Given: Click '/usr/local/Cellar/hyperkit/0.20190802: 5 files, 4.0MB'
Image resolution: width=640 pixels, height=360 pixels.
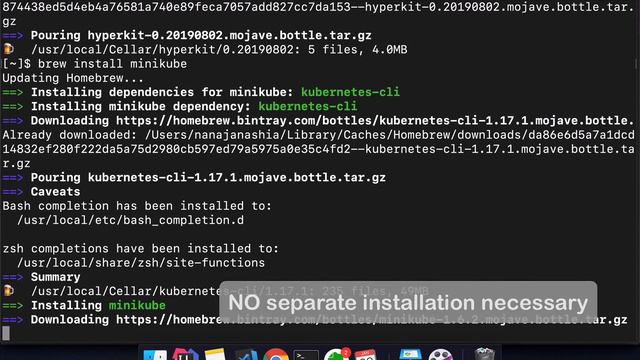Looking at the screenshot, I should click(x=219, y=50).
